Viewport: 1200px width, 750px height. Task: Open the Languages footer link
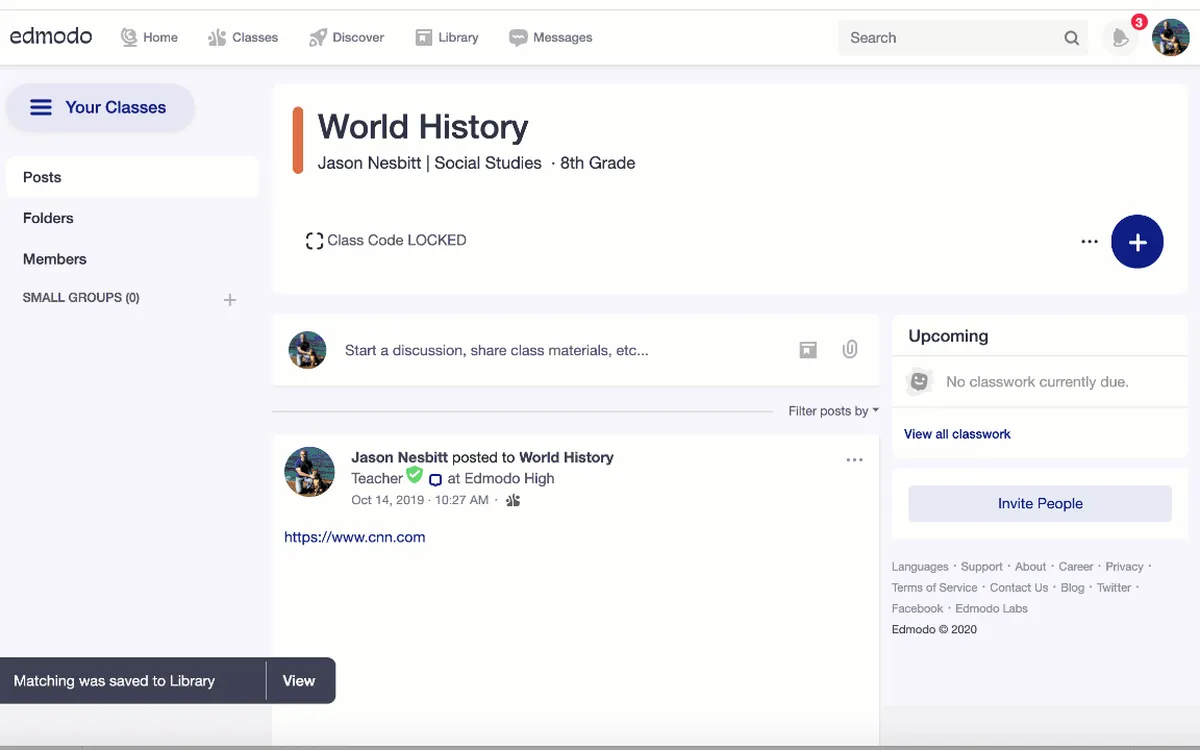(x=920, y=567)
